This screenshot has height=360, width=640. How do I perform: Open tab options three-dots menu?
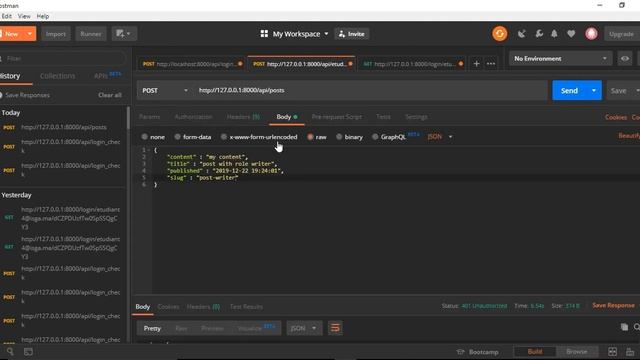coord(491,64)
